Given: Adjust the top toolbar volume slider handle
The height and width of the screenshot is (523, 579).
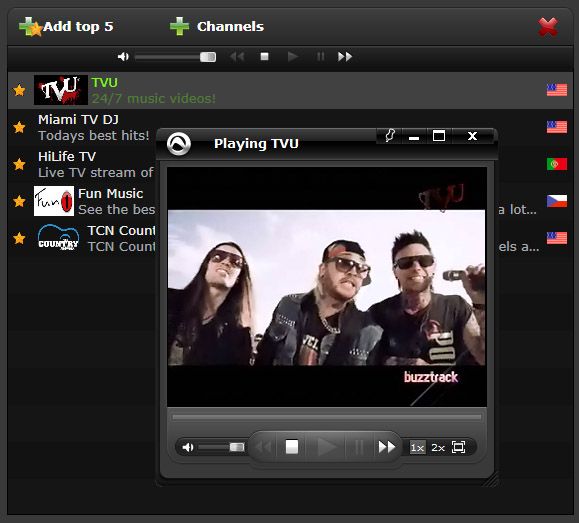Looking at the screenshot, I should coord(208,57).
